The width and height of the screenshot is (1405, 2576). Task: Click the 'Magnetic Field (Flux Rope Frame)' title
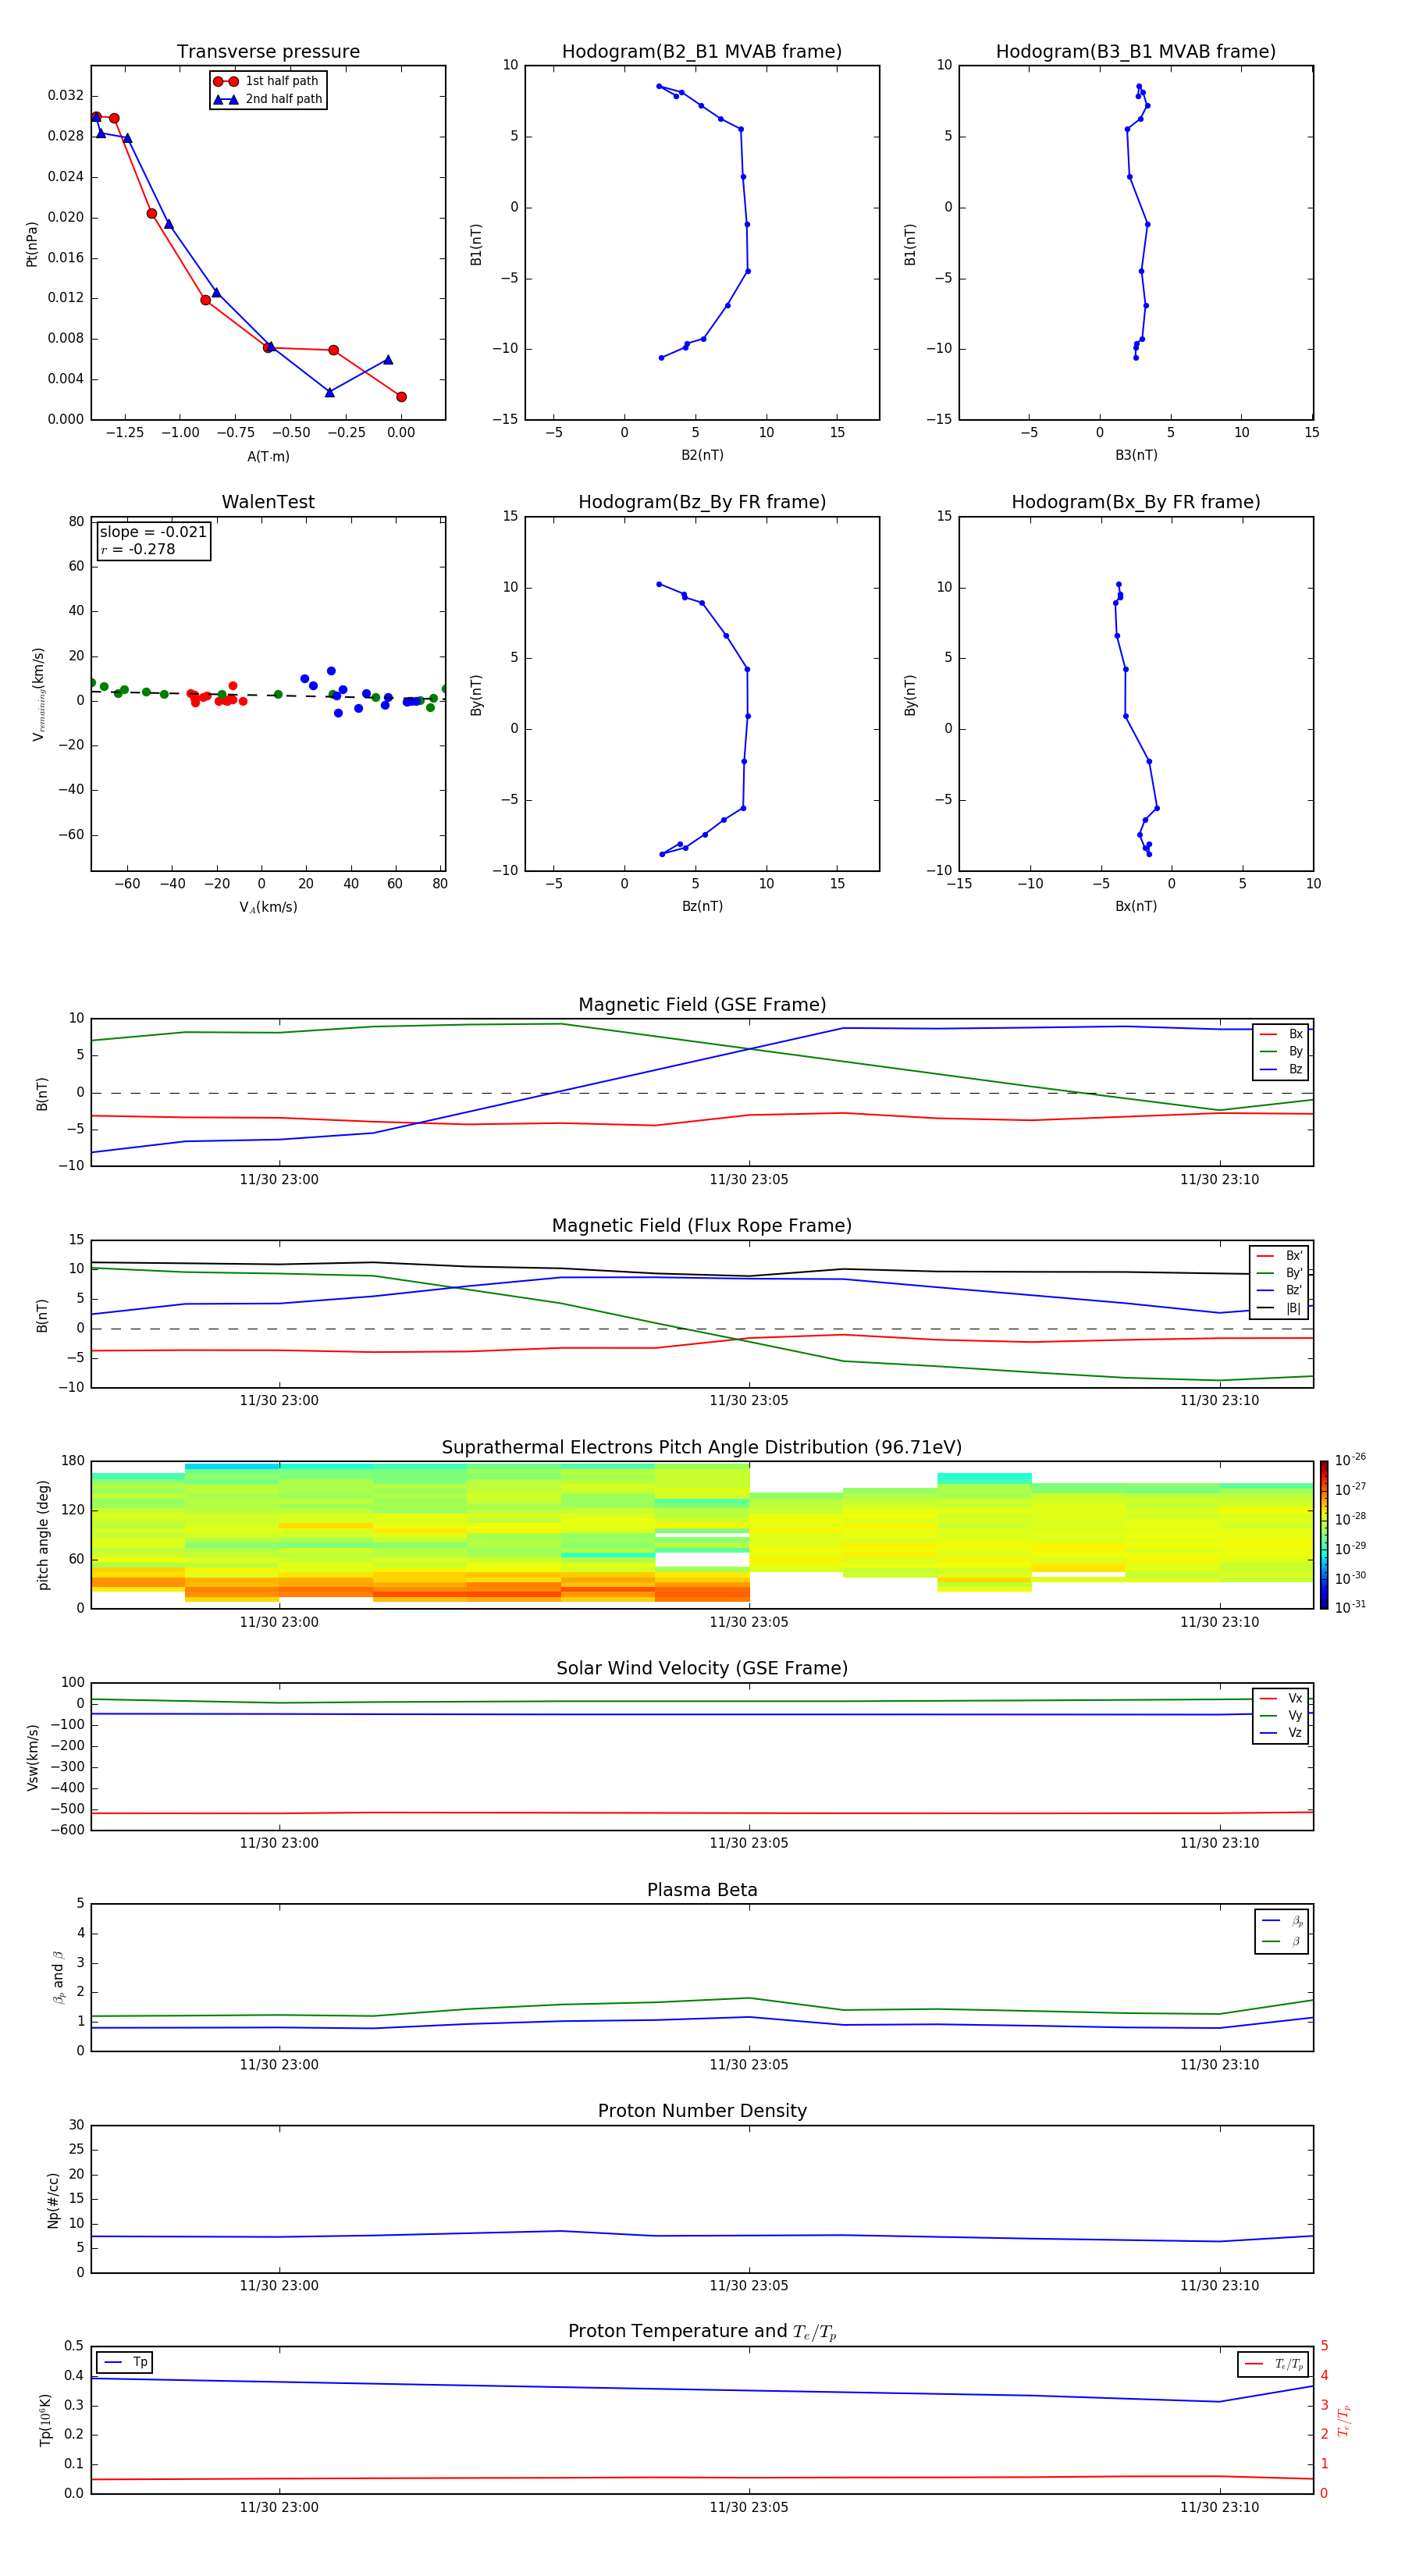[x=702, y=1226]
